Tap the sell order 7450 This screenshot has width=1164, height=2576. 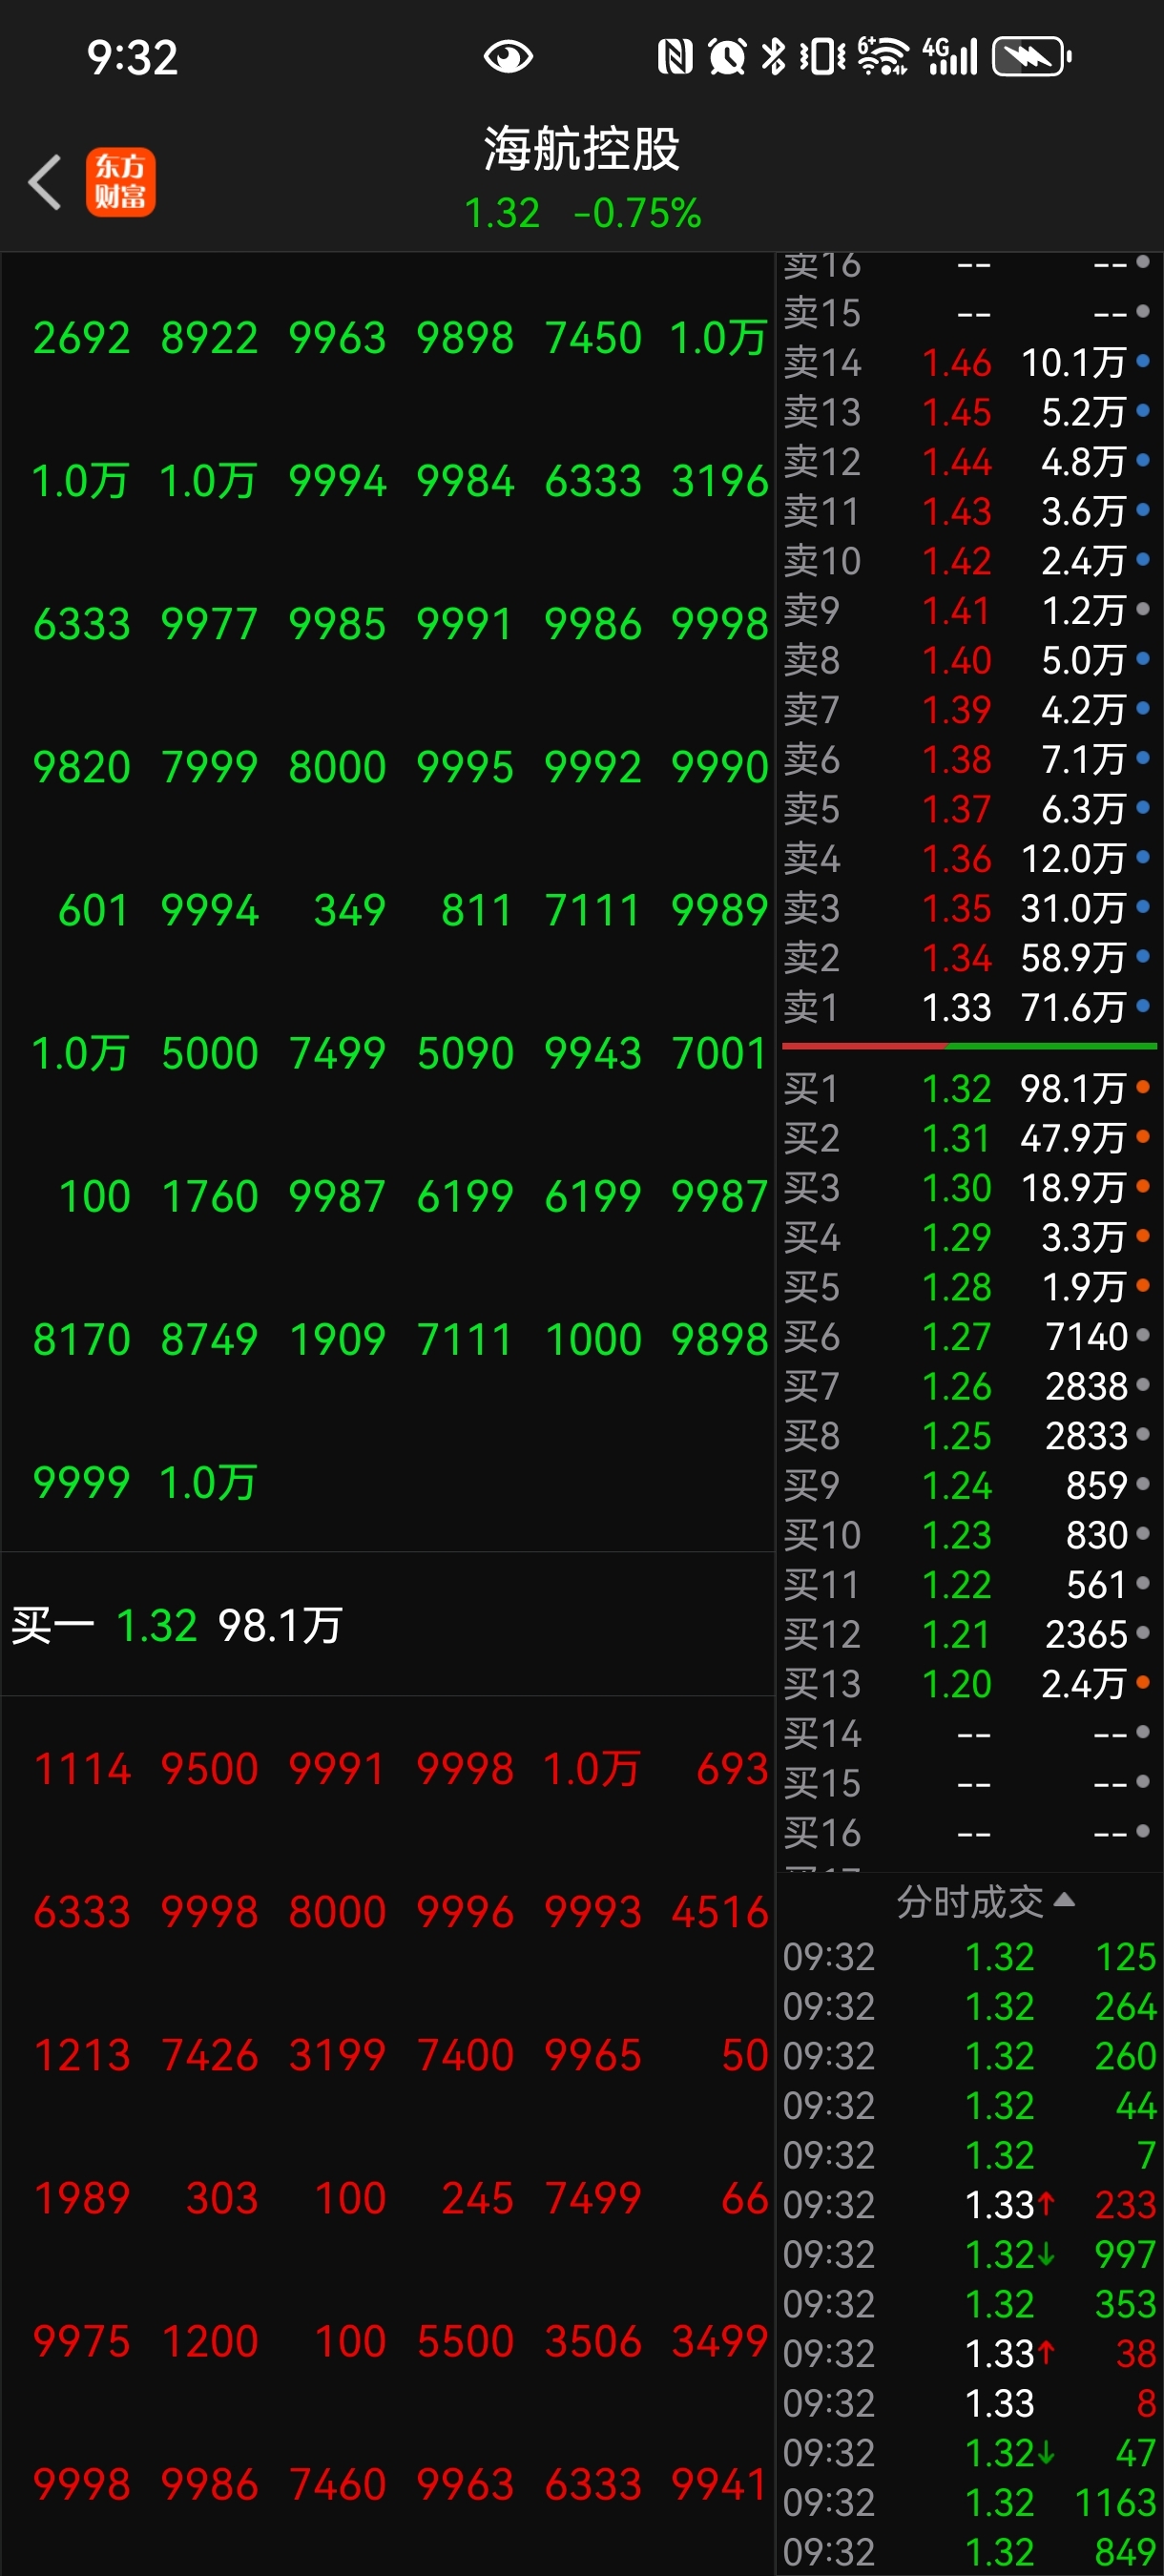point(593,338)
